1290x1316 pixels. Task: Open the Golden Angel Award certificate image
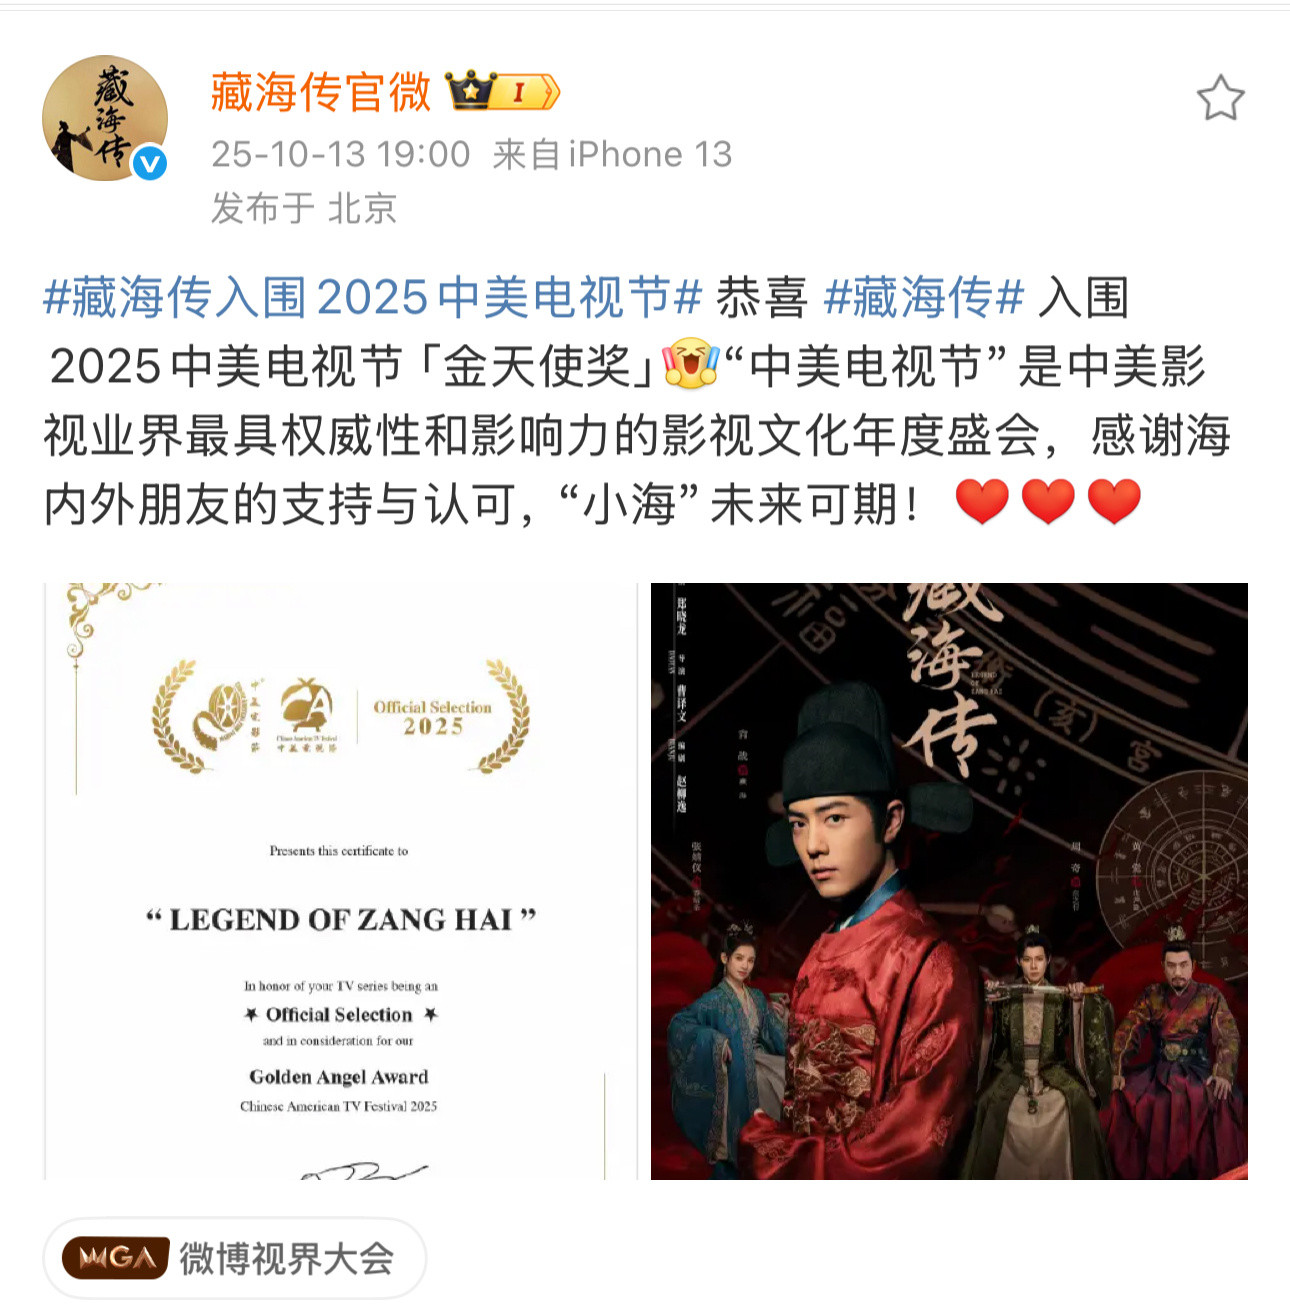coord(340,881)
